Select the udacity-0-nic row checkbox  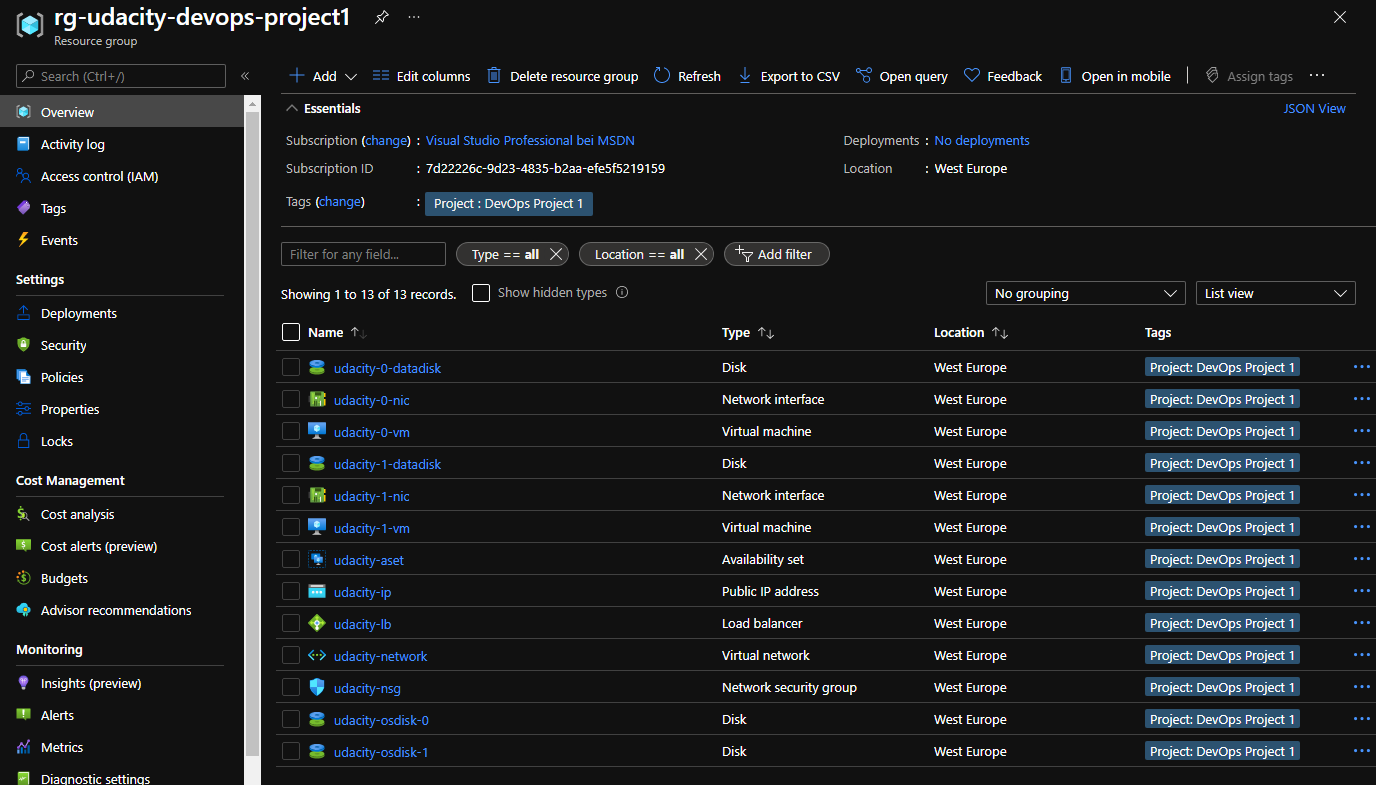coord(291,400)
